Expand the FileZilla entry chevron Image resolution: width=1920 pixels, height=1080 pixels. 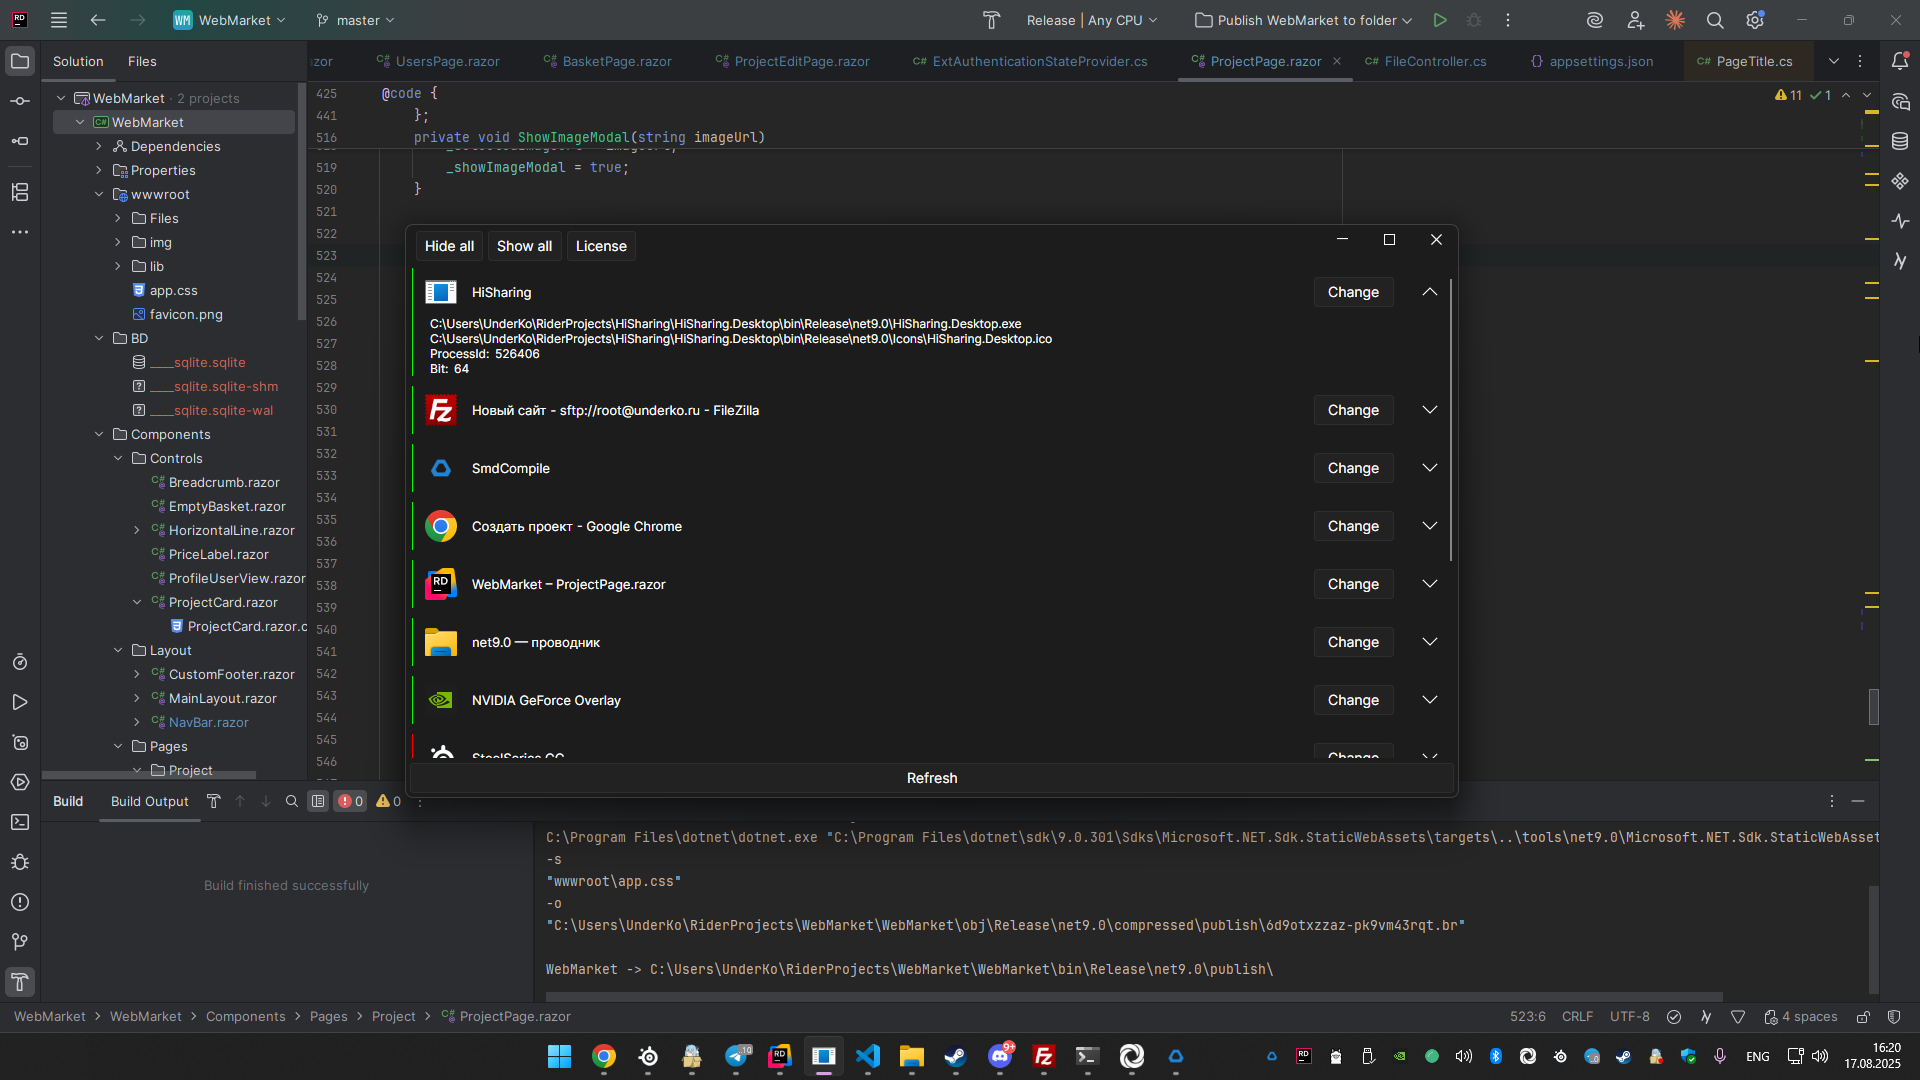pyautogui.click(x=1430, y=410)
